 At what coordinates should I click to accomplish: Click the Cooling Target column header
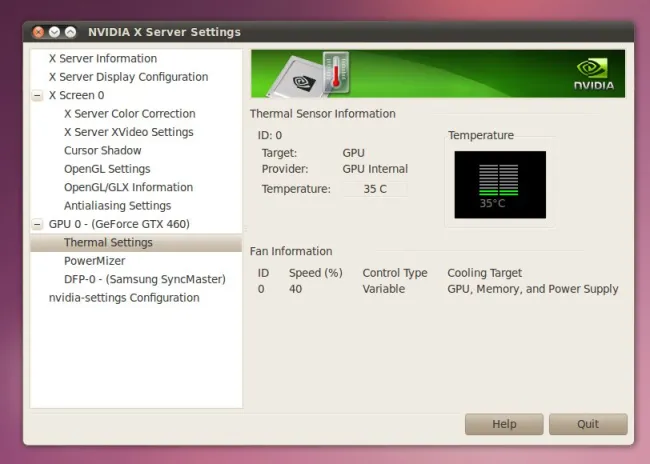click(485, 273)
